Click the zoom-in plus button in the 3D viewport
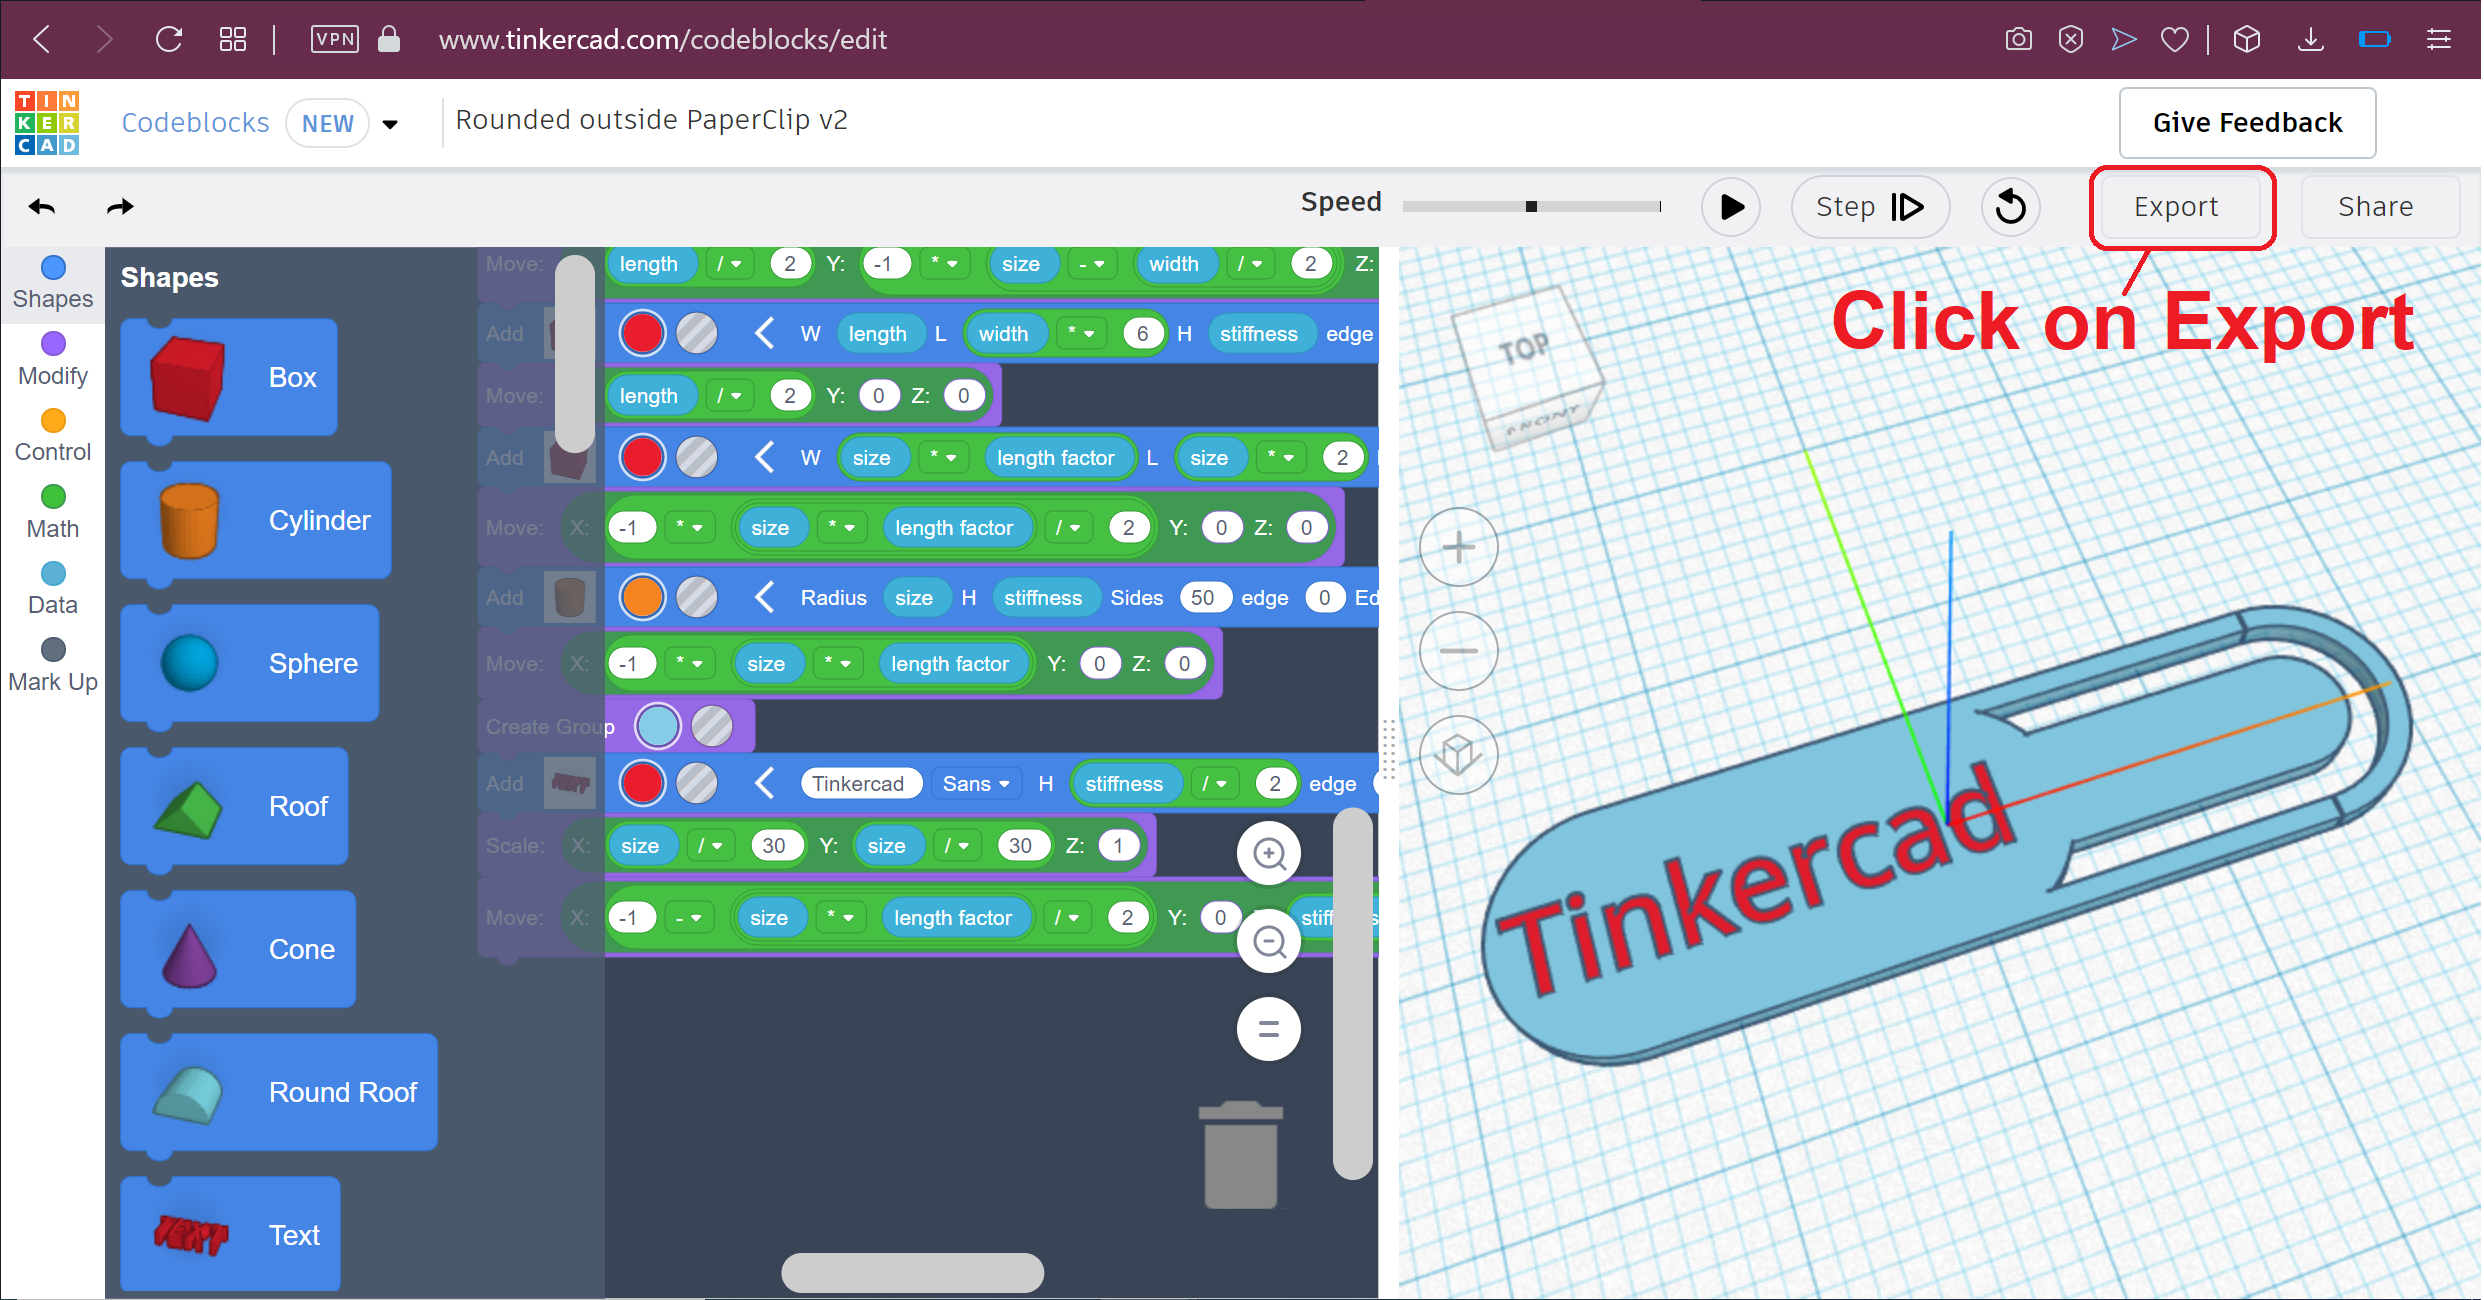This screenshot has width=2484, height=1300. tap(1458, 547)
